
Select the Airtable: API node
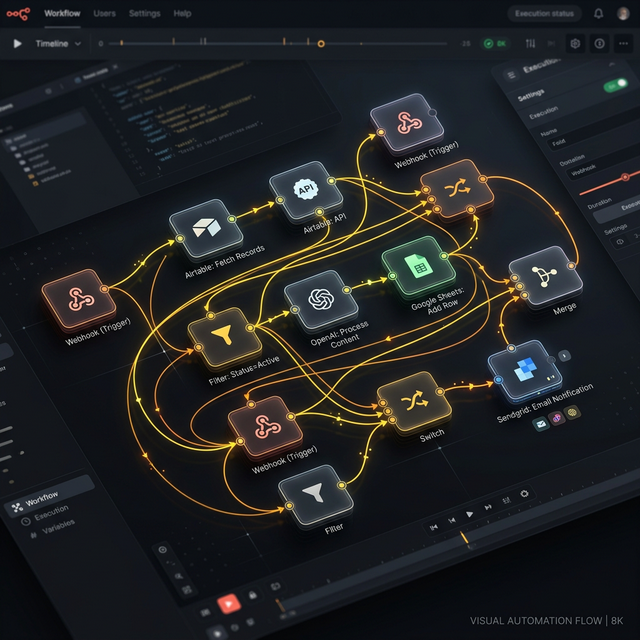click(306, 191)
